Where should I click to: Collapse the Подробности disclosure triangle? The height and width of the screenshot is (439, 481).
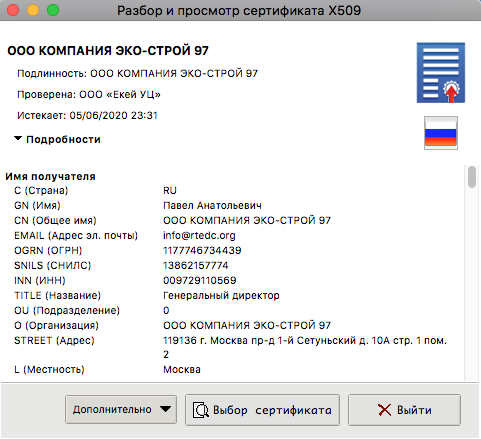pos(18,139)
